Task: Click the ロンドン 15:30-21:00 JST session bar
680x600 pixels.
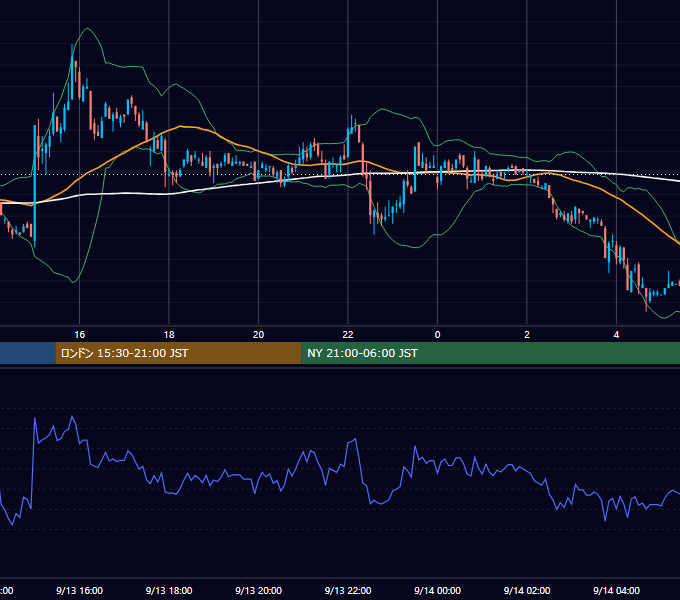Action: [178, 353]
